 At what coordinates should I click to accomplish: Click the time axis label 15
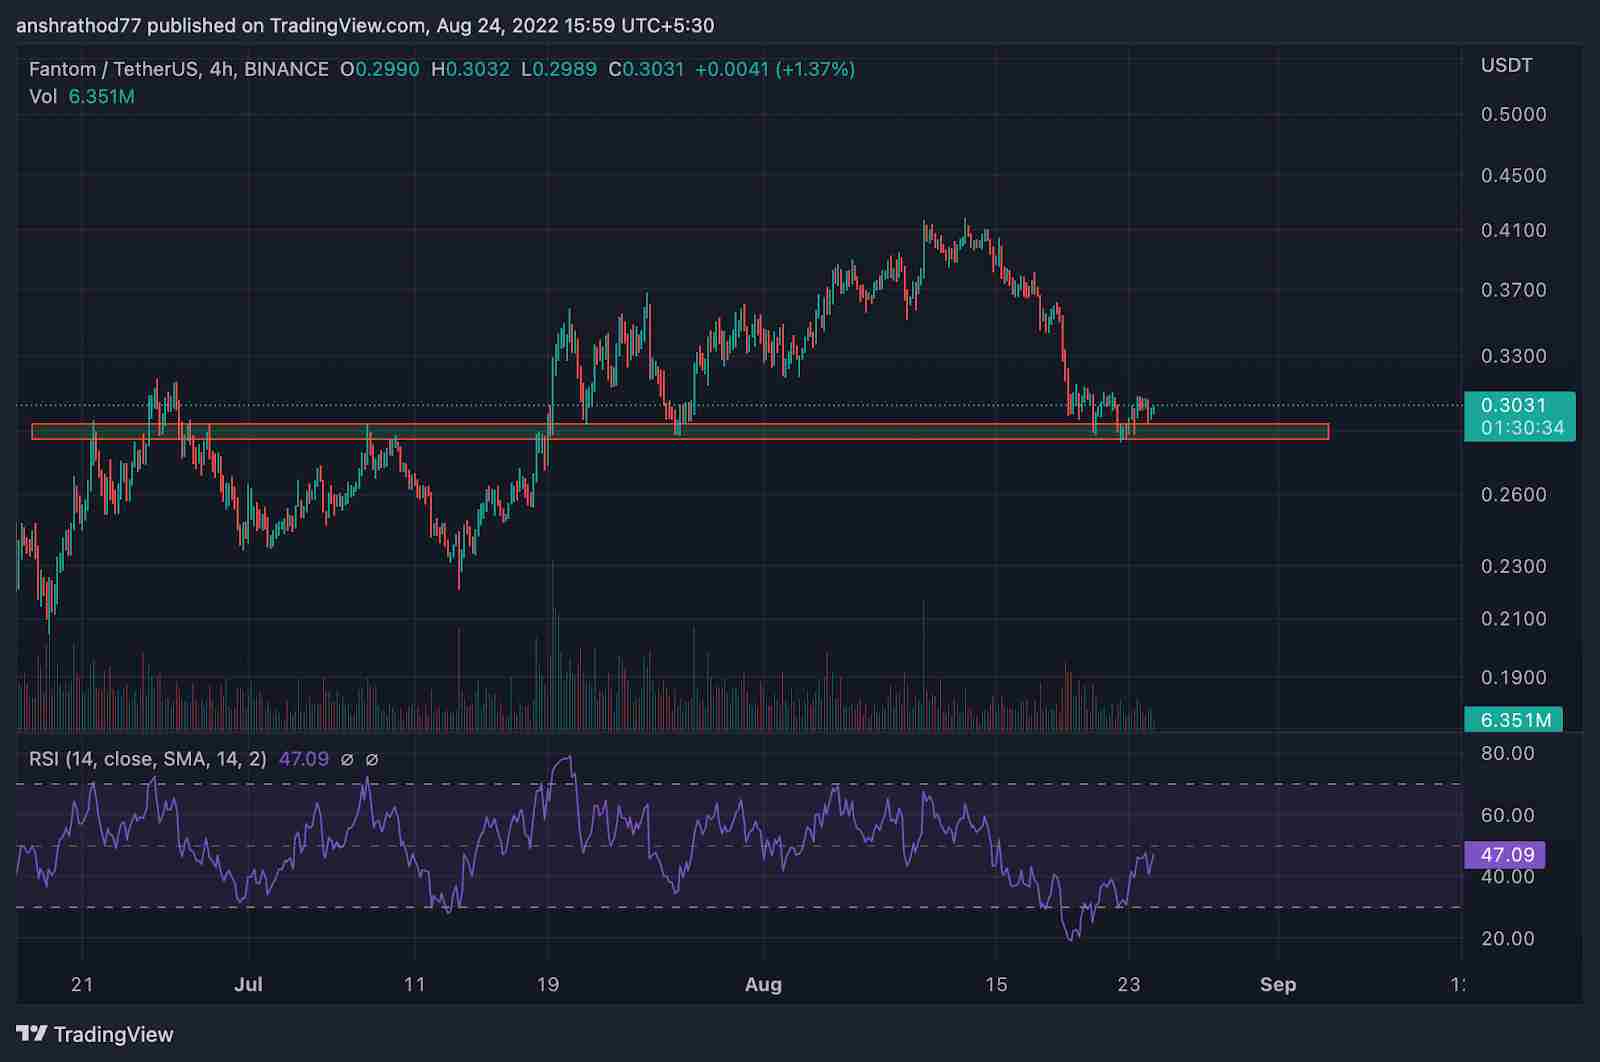996,984
